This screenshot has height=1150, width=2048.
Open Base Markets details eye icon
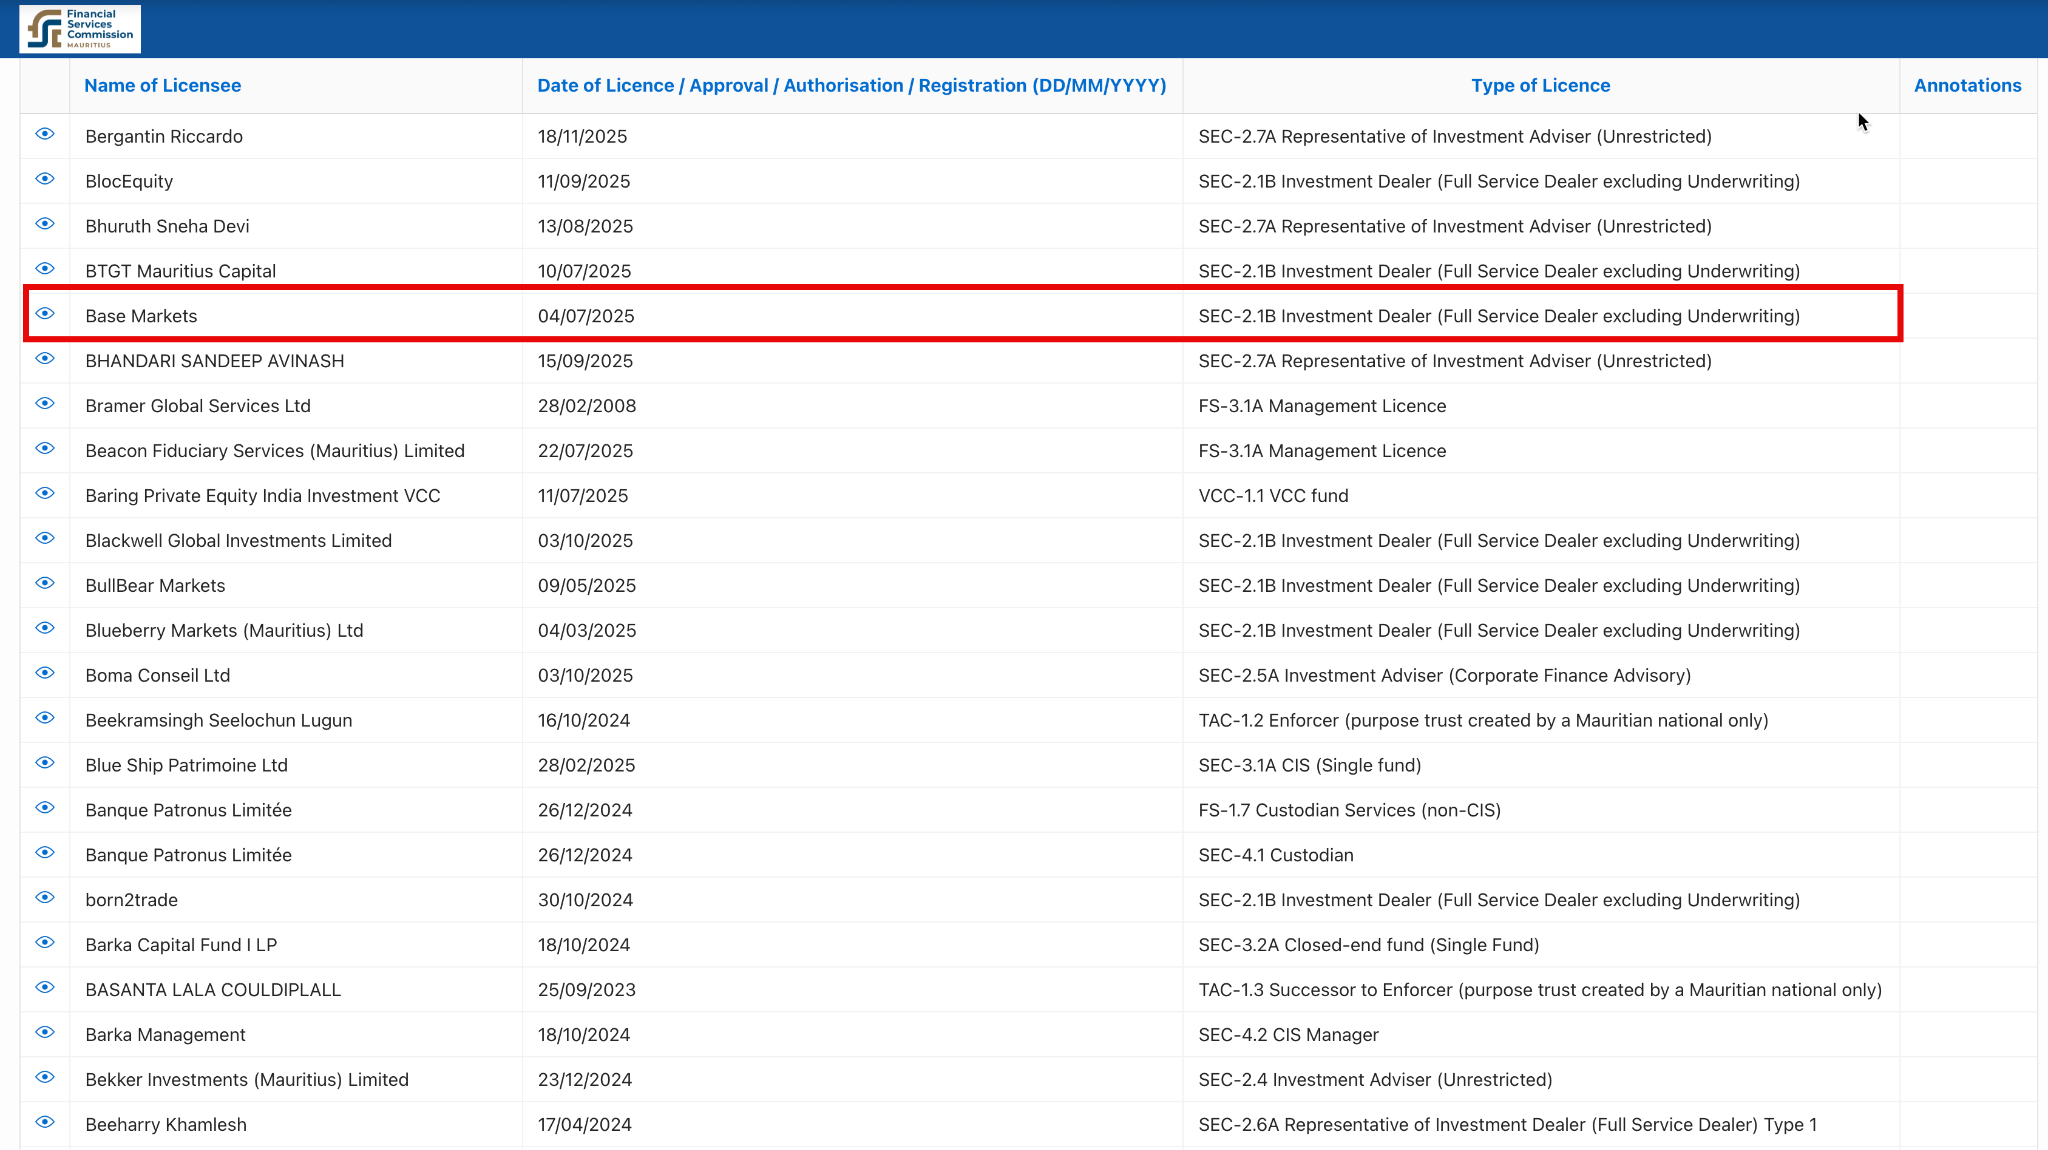coord(45,314)
